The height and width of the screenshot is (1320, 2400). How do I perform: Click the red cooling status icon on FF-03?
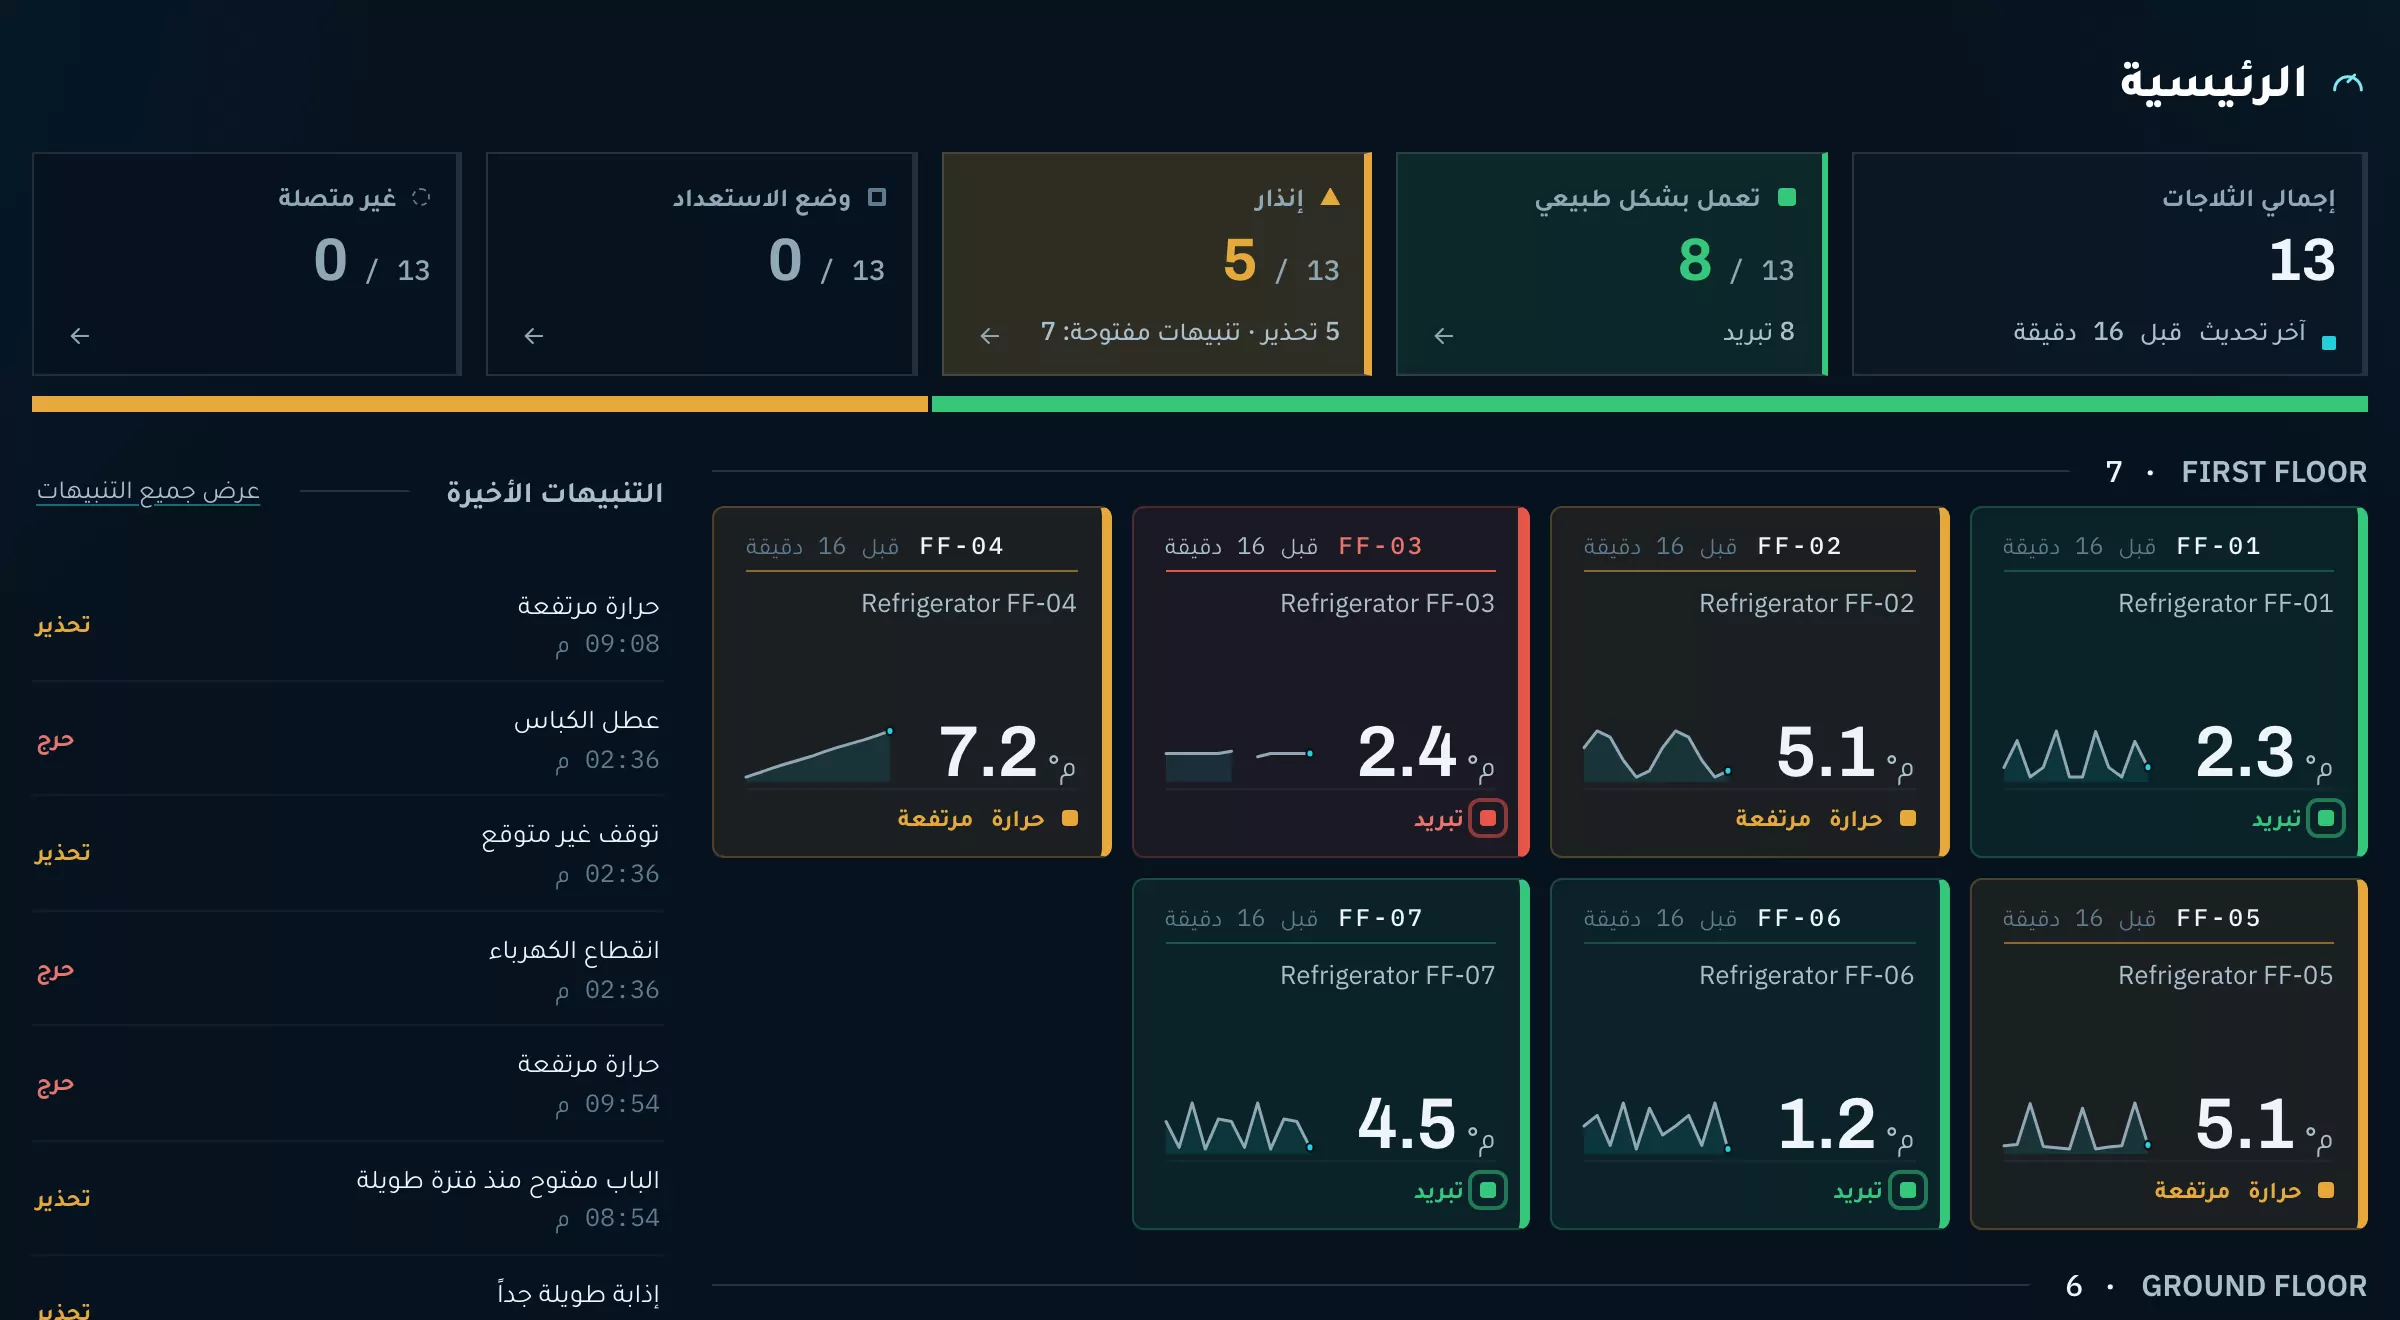coord(1488,818)
